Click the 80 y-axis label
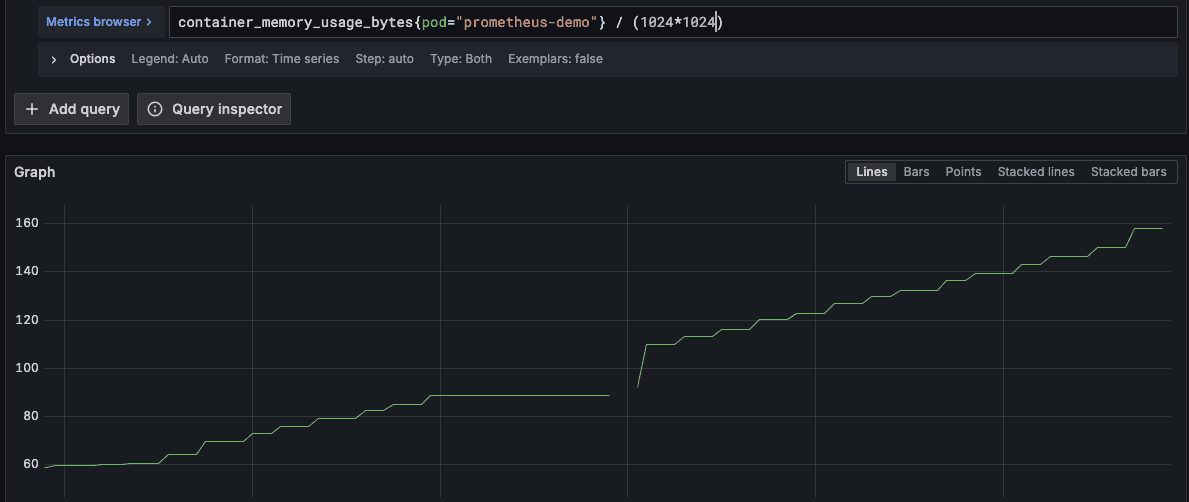Viewport: 1189px width, 502px height. 30,416
